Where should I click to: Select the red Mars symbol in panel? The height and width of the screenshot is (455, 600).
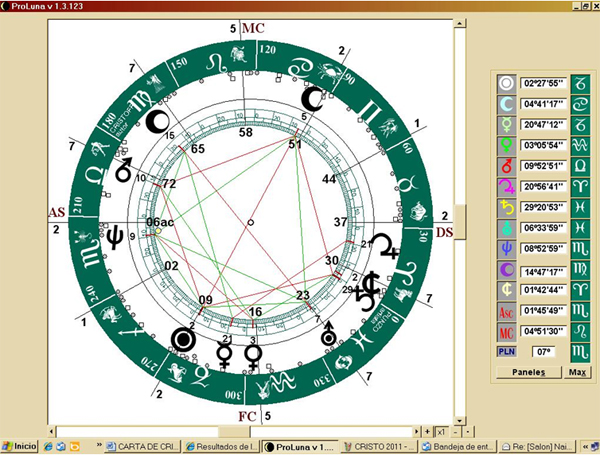click(x=507, y=165)
